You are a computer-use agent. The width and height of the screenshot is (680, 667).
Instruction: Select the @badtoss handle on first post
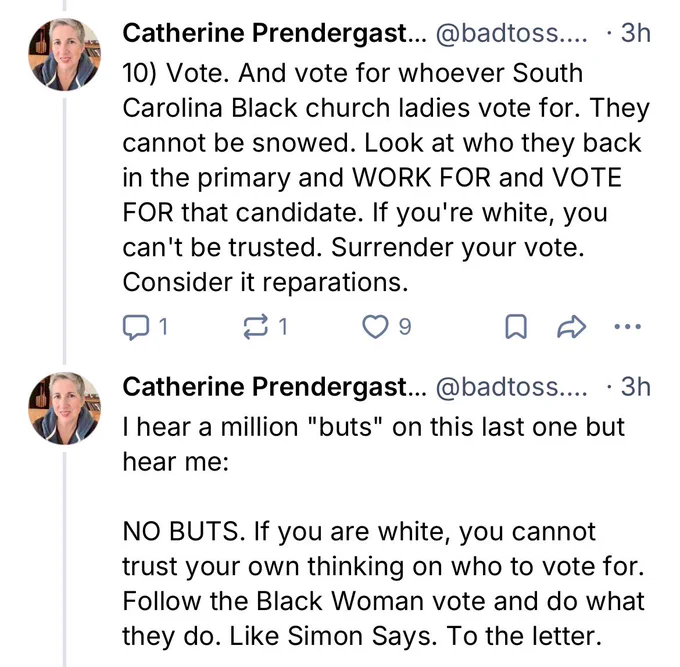(509, 33)
